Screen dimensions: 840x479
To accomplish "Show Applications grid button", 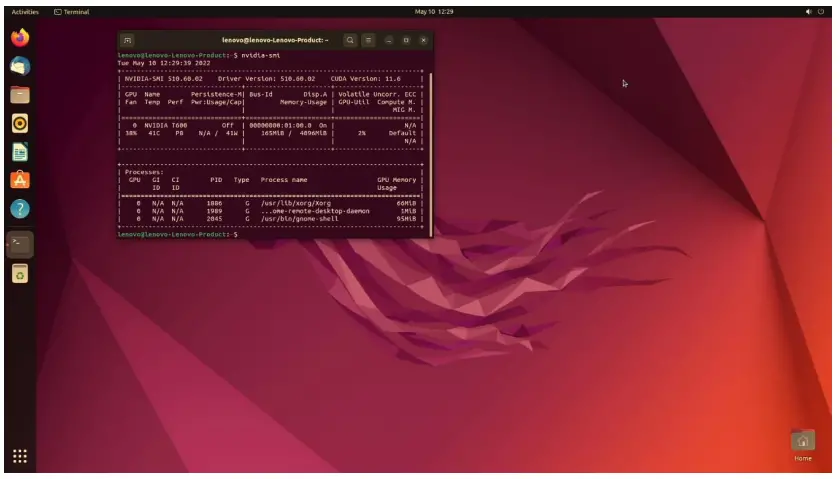I will point(20,456).
